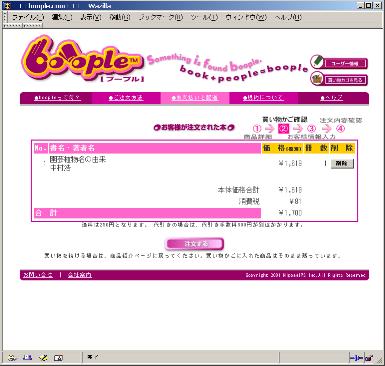Open the ファイル (File) menu
Image resolution: width=385 pixels, height=366 pixels.
click(27, 17)
